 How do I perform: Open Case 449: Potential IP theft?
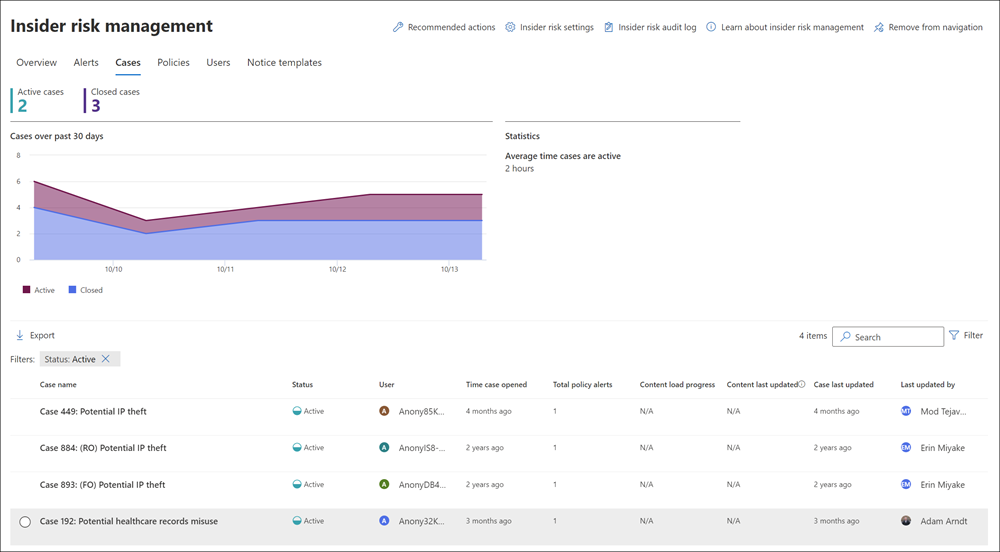point(93,411)
